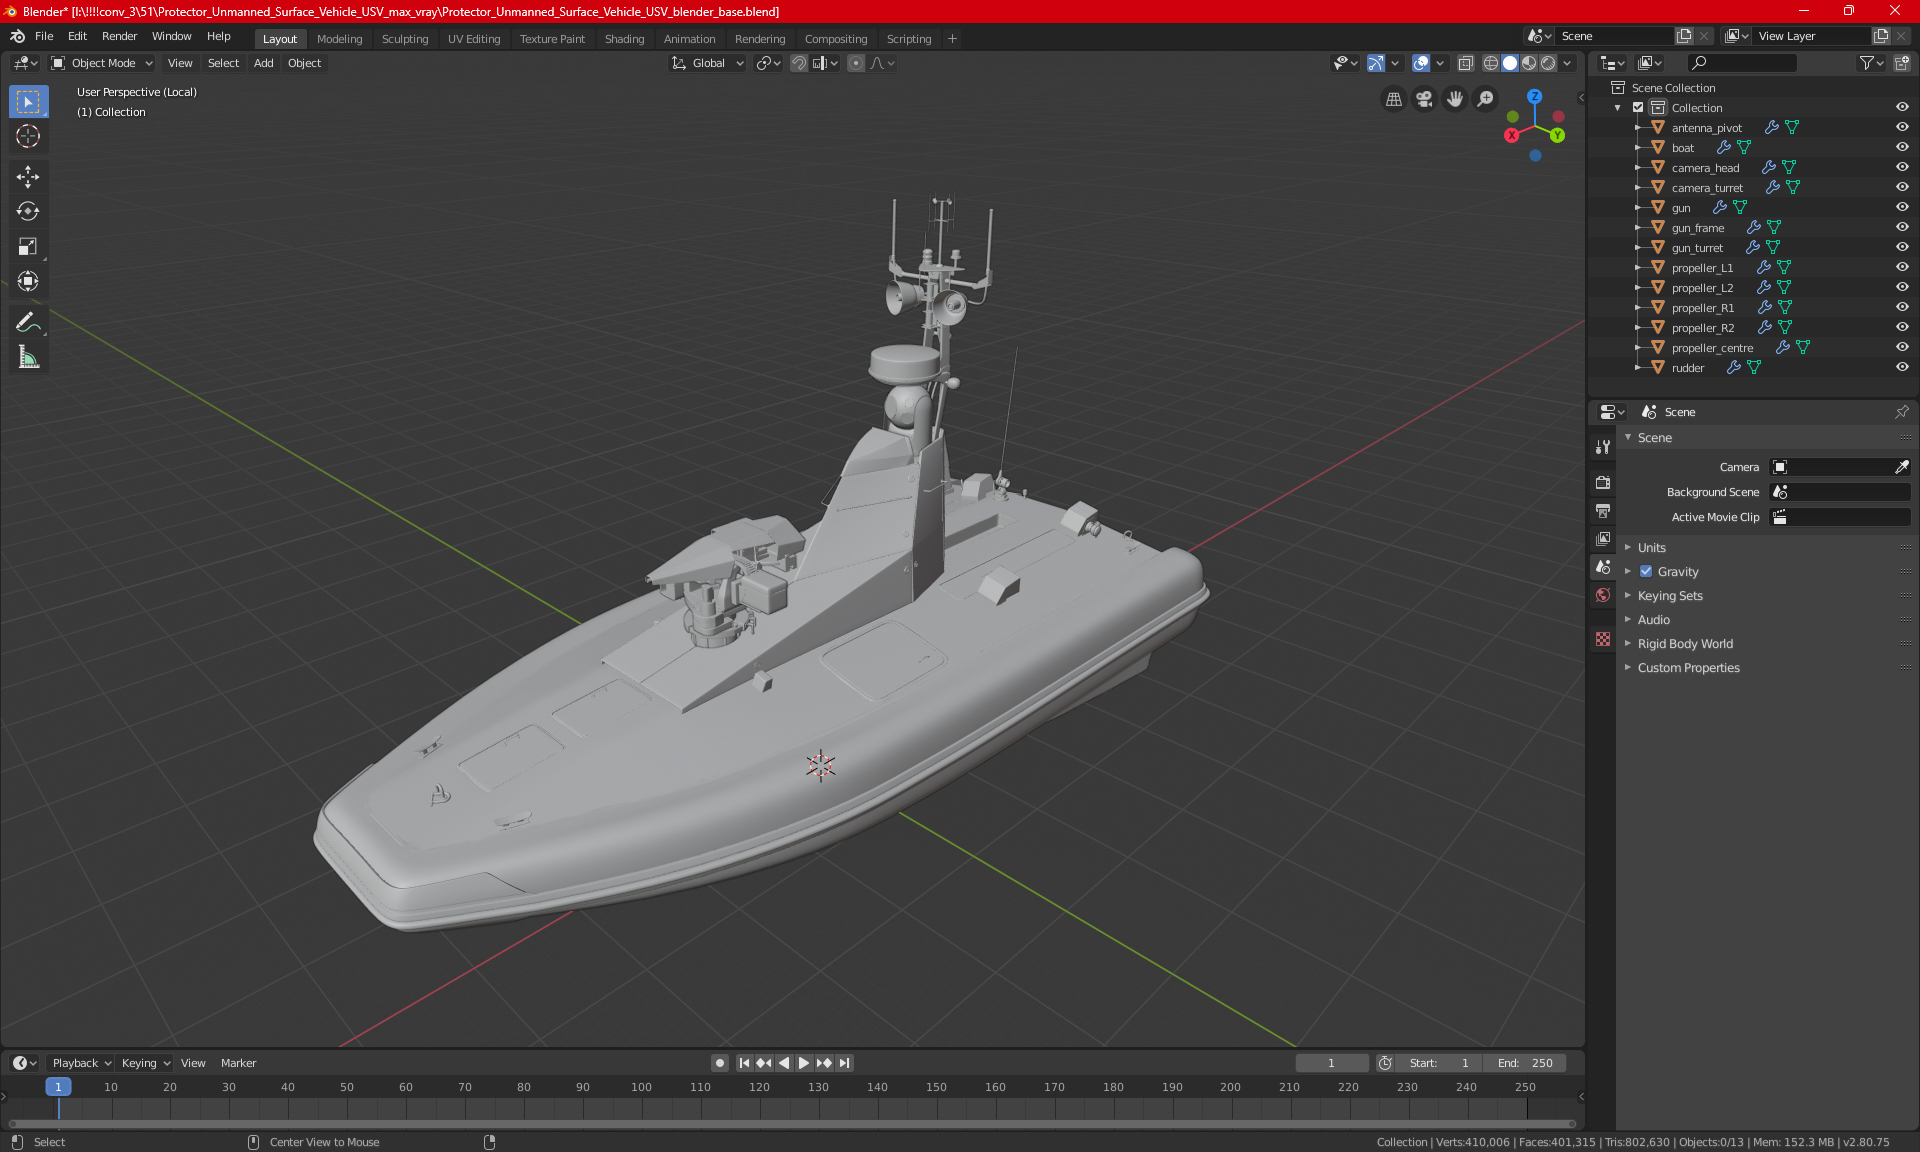Switch to the Shading workspace tab
The height and width of the screenshot is (1152, 1920).
point(624,39)
